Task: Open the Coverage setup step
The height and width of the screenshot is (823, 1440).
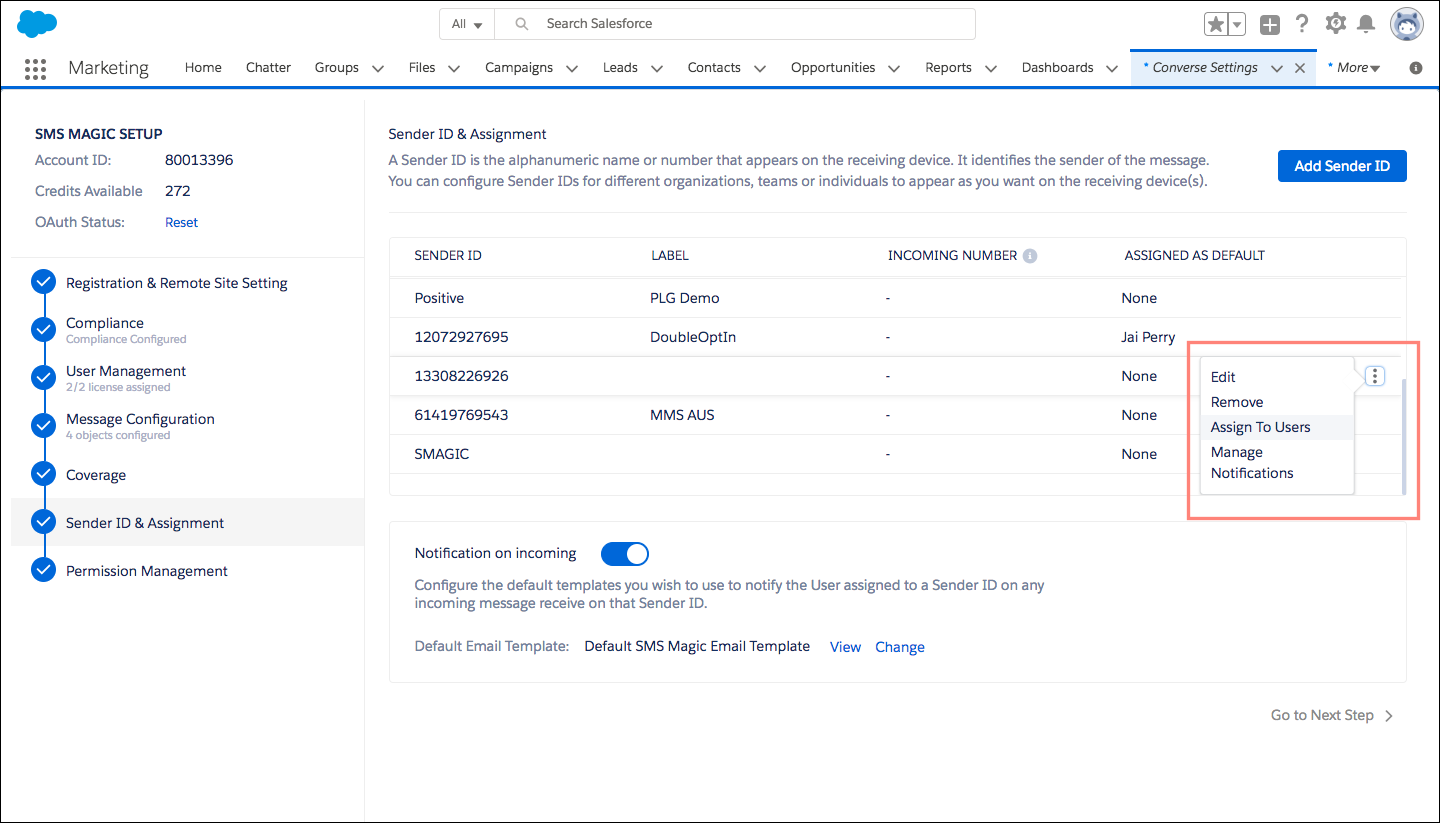Action: tap(96, 475)
